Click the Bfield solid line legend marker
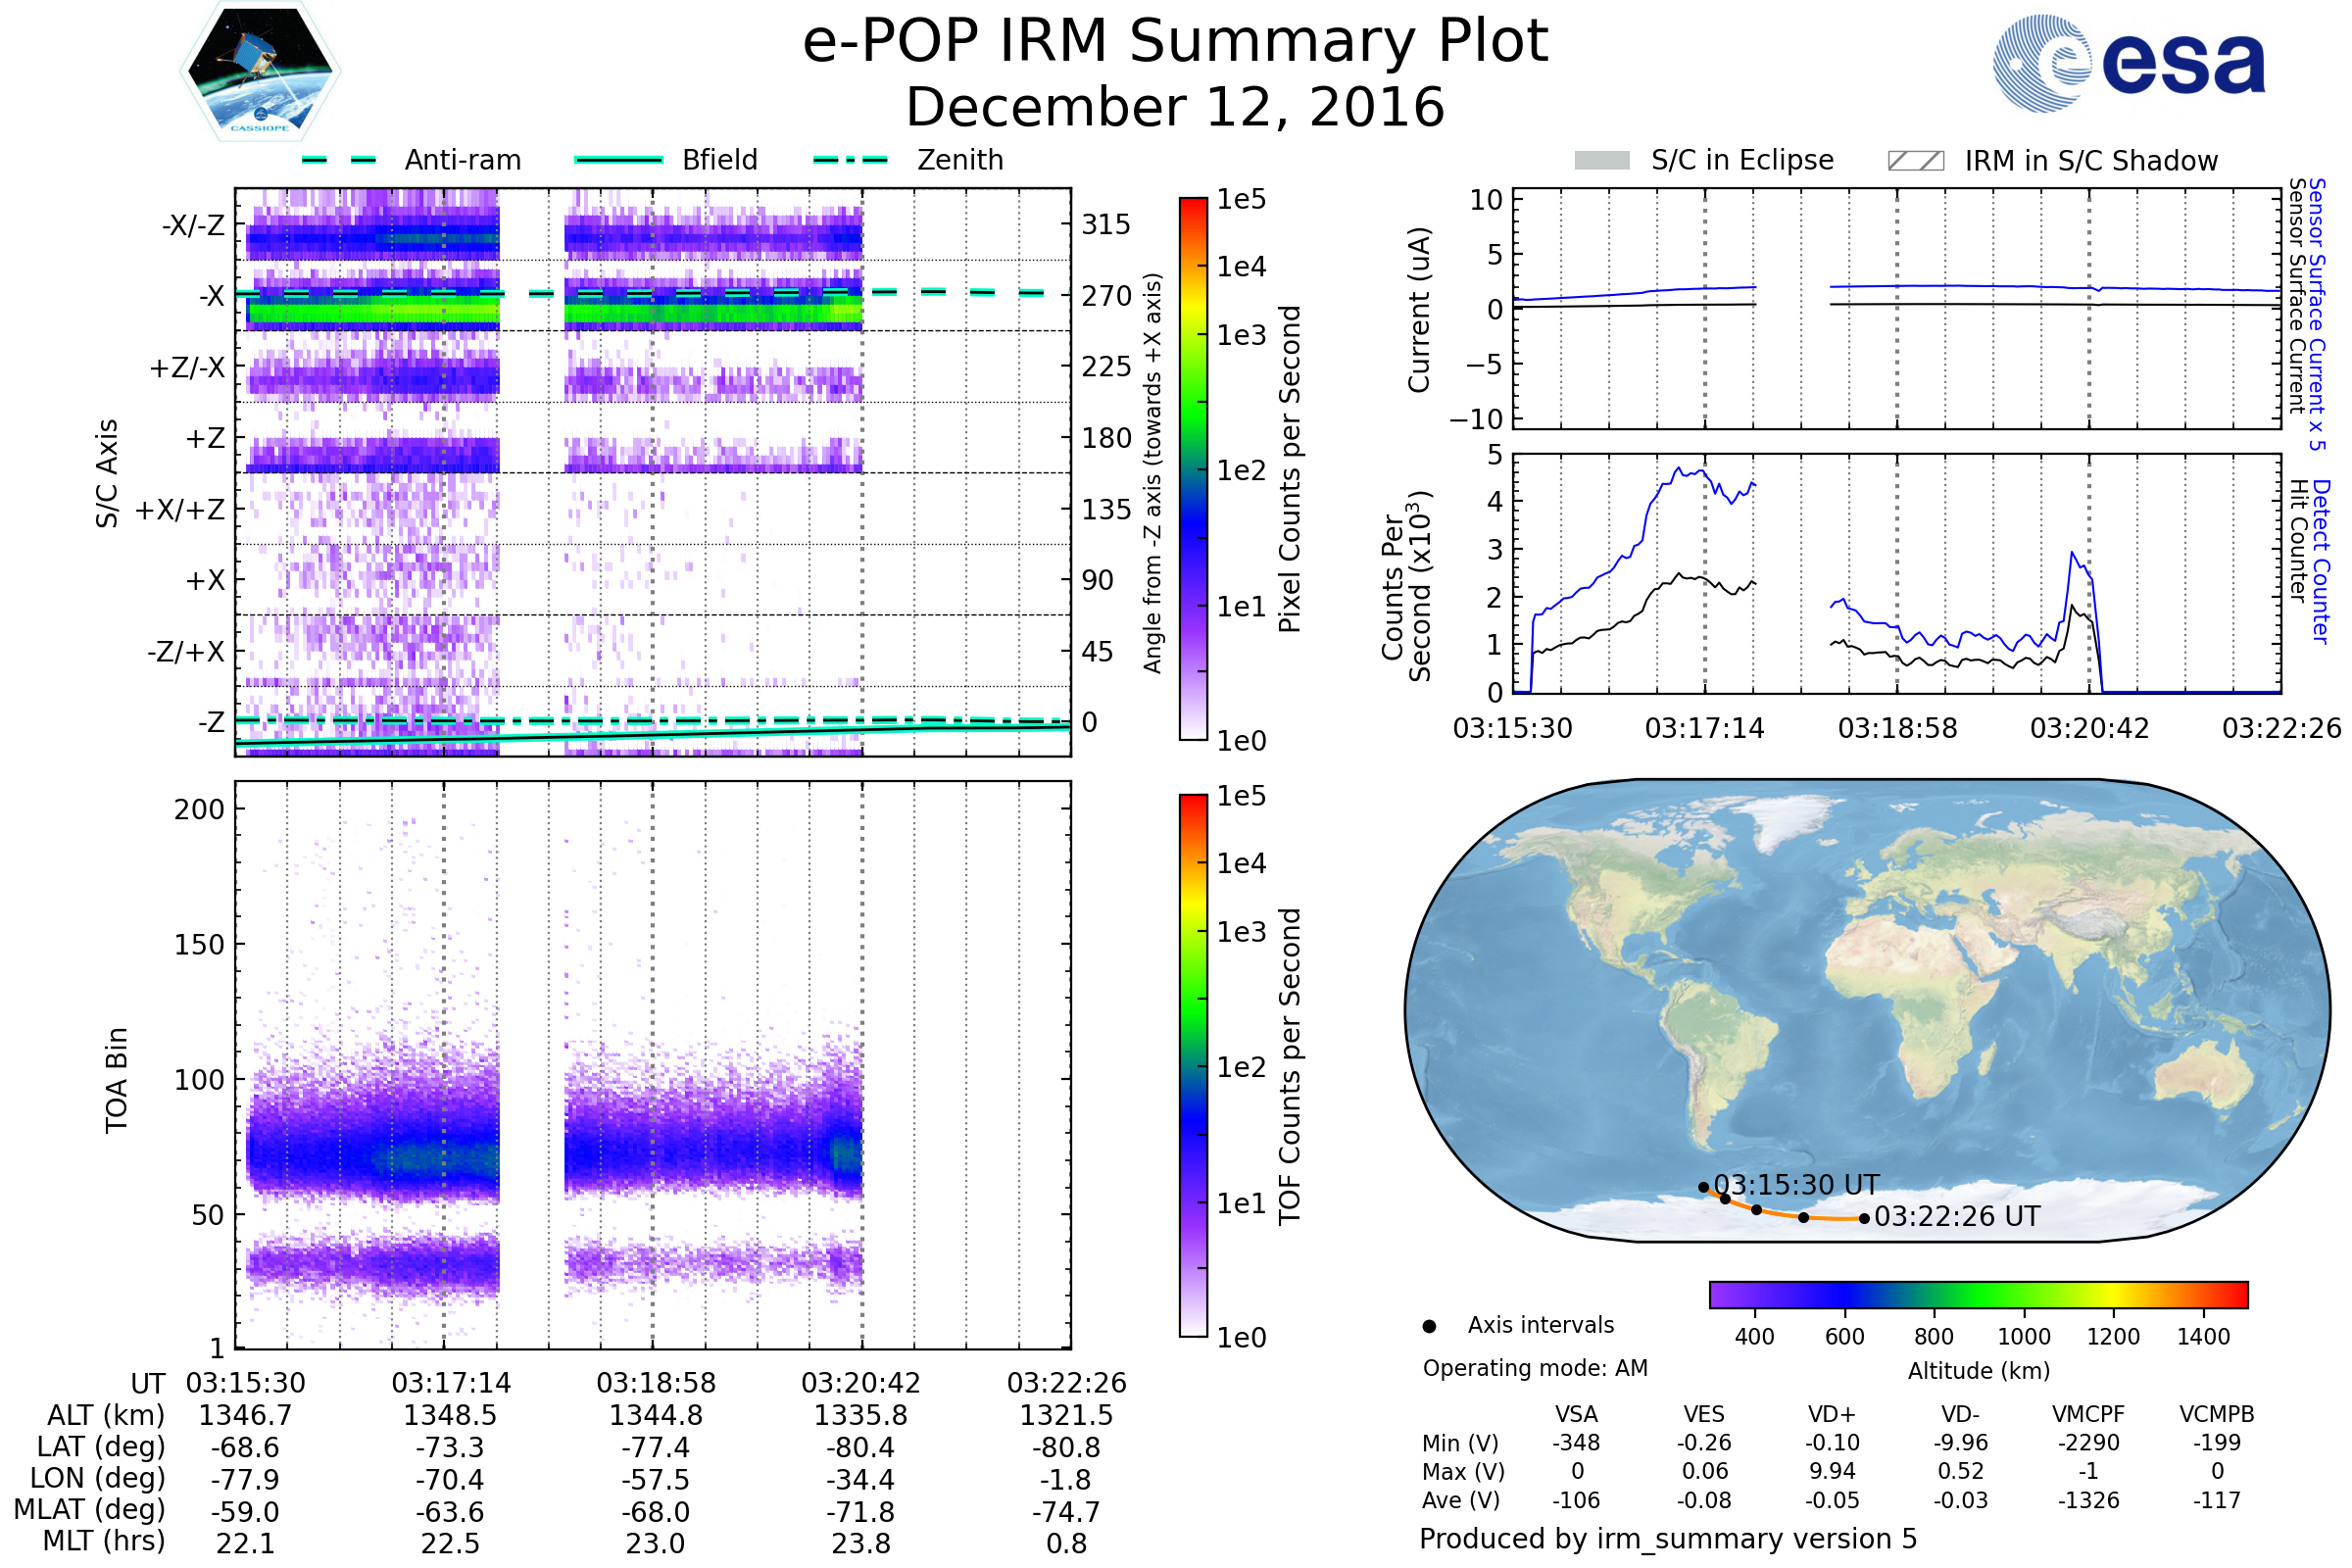Image resolution: width=2352 pixels, height=1568 pixels. point(618,160)
